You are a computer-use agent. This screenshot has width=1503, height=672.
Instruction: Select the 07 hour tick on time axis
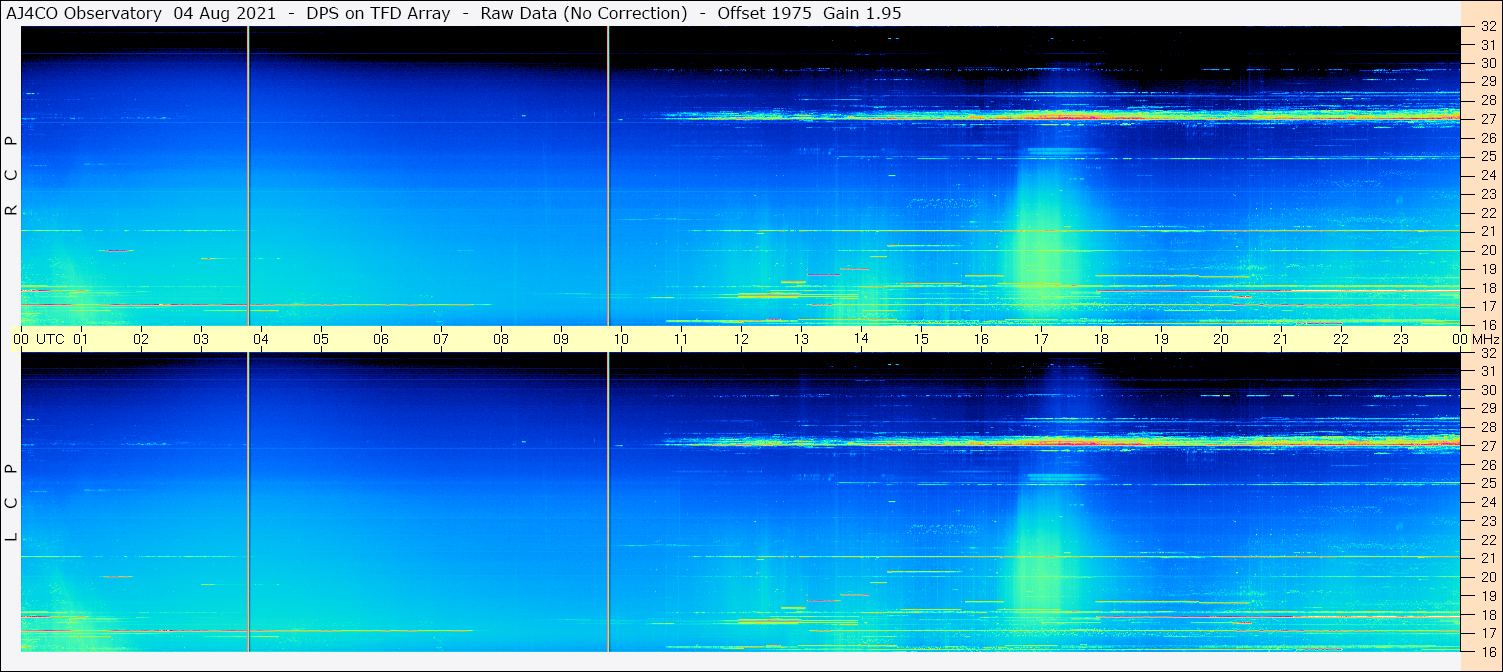(441, 339)
